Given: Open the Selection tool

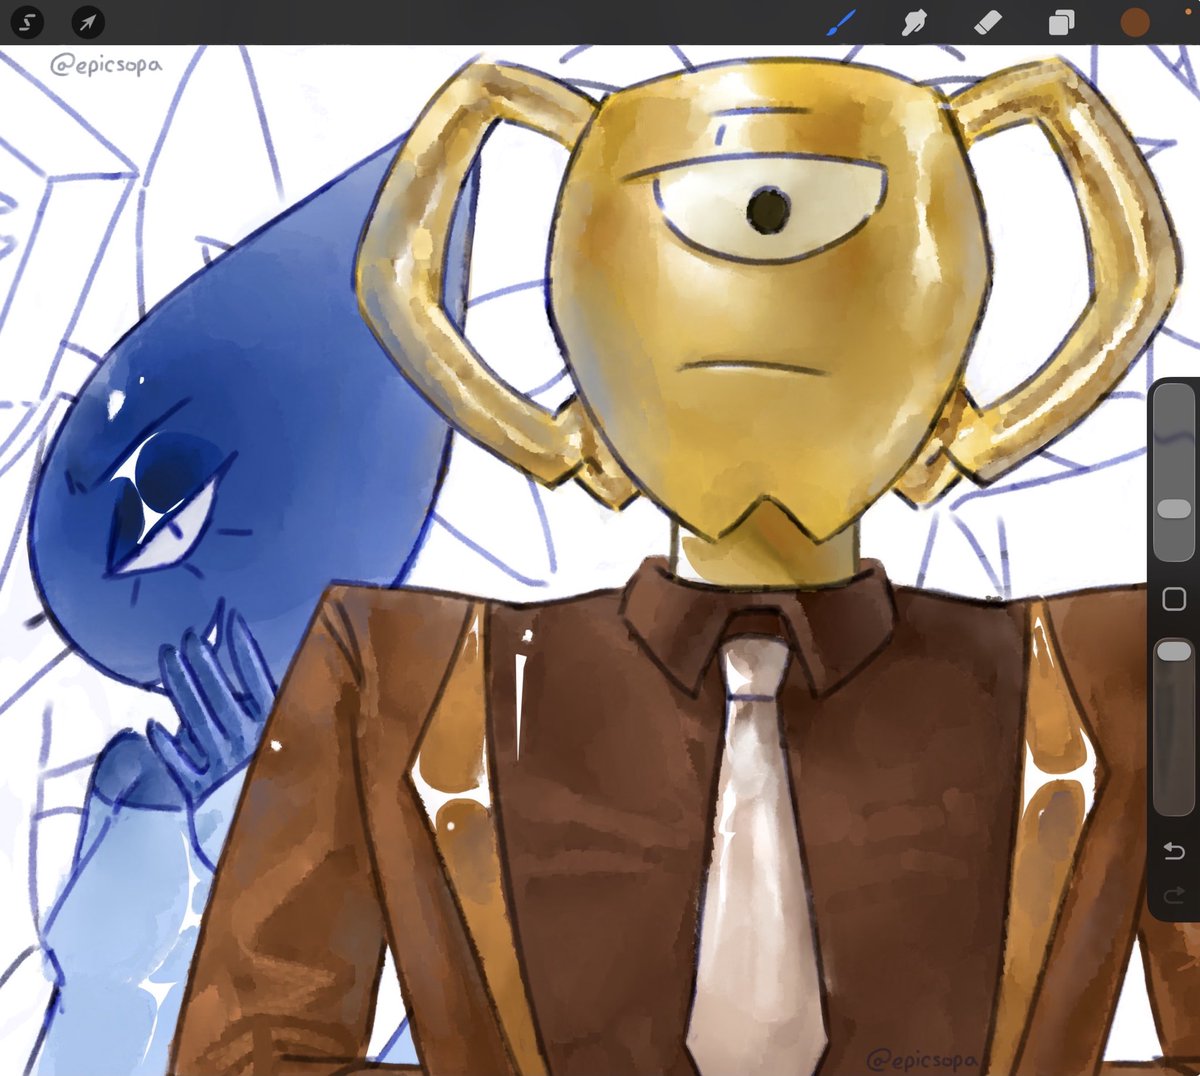Looking at the screenshot, I should click(28, 21).
